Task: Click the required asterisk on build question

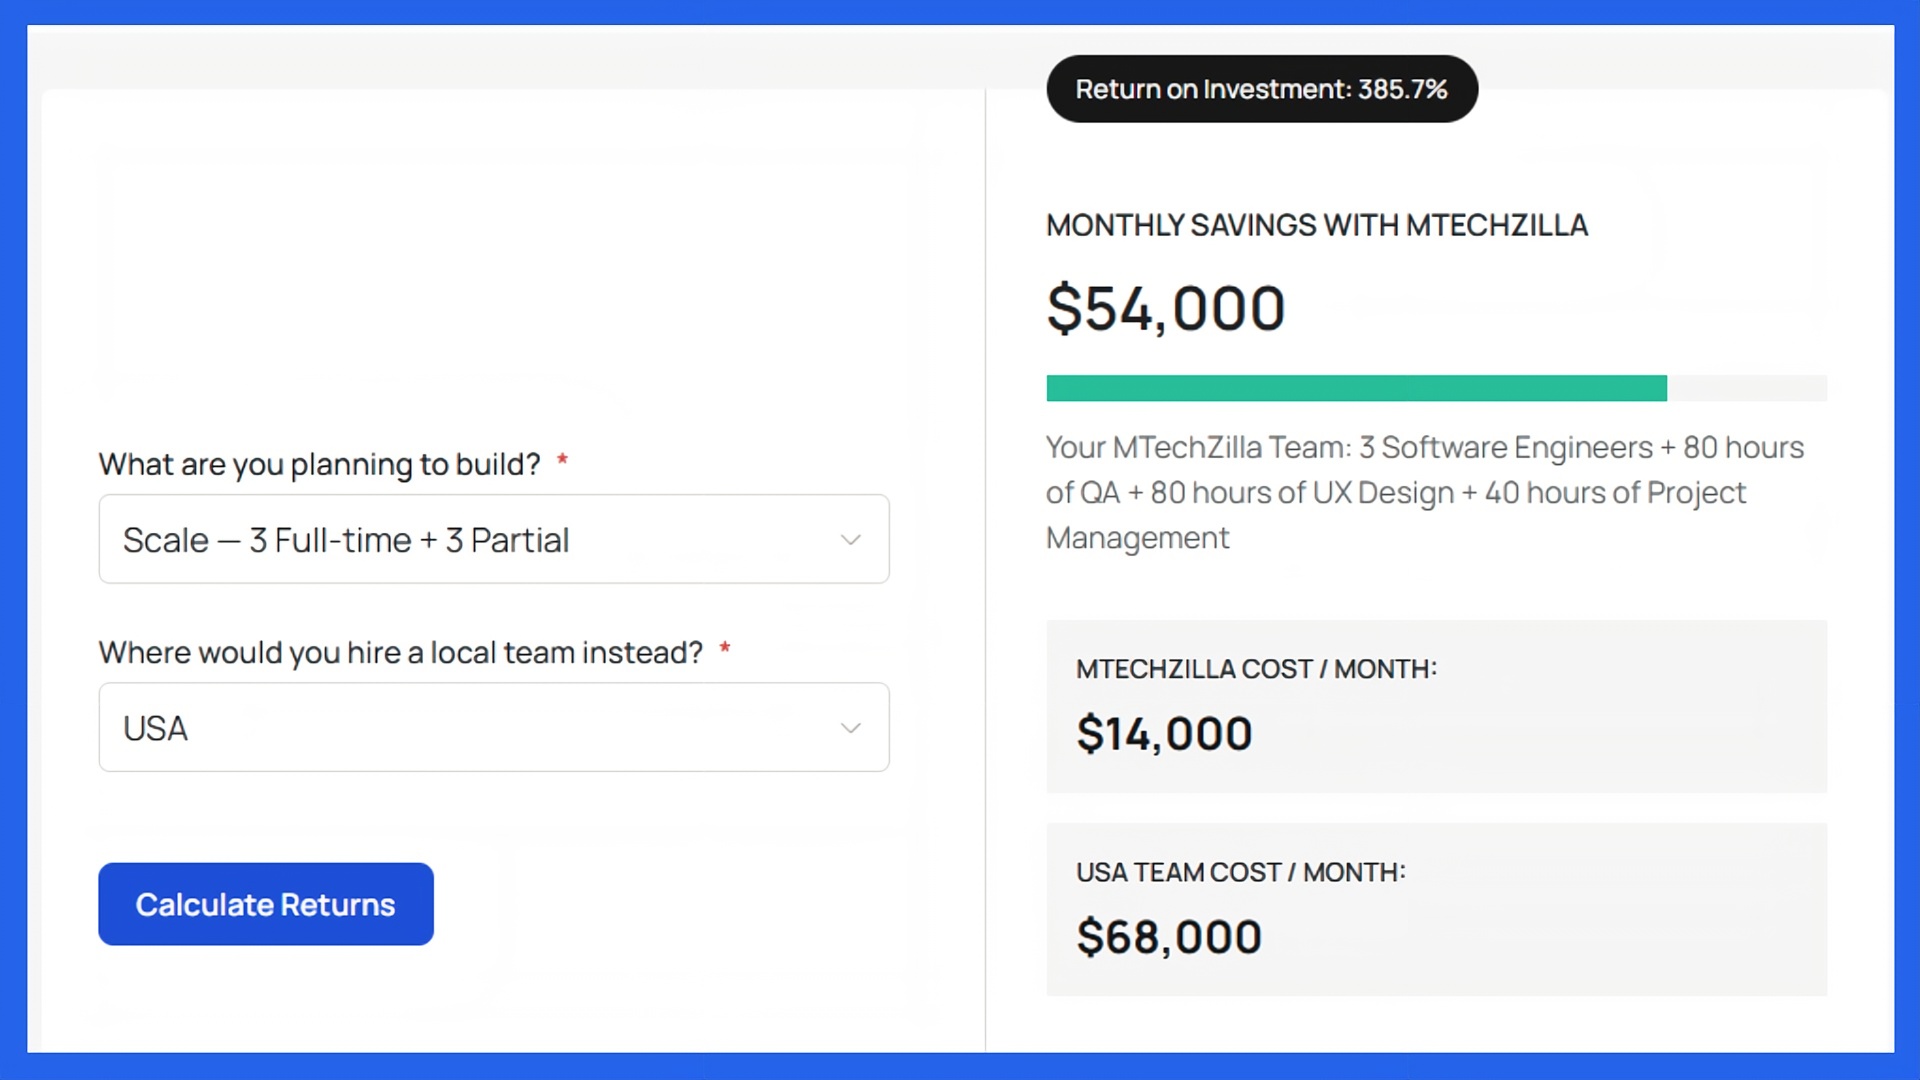Action: (x=563, y=461)
